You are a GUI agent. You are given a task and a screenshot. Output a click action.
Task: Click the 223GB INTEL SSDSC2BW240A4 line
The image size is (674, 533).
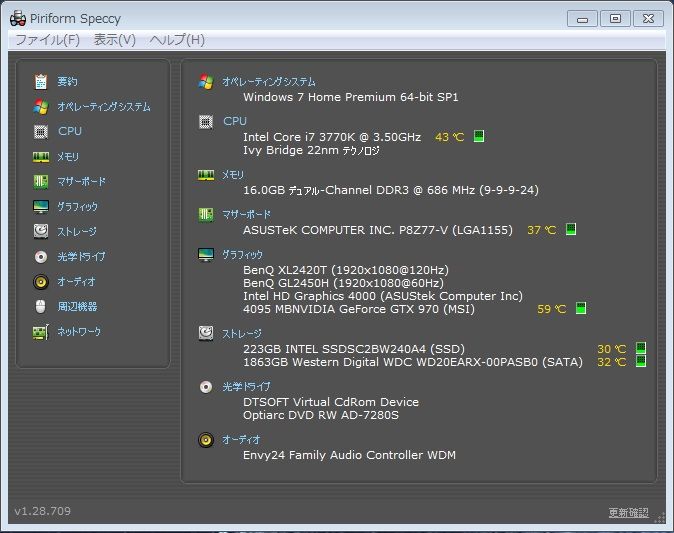pyautogui.click(x=354, y=349)
